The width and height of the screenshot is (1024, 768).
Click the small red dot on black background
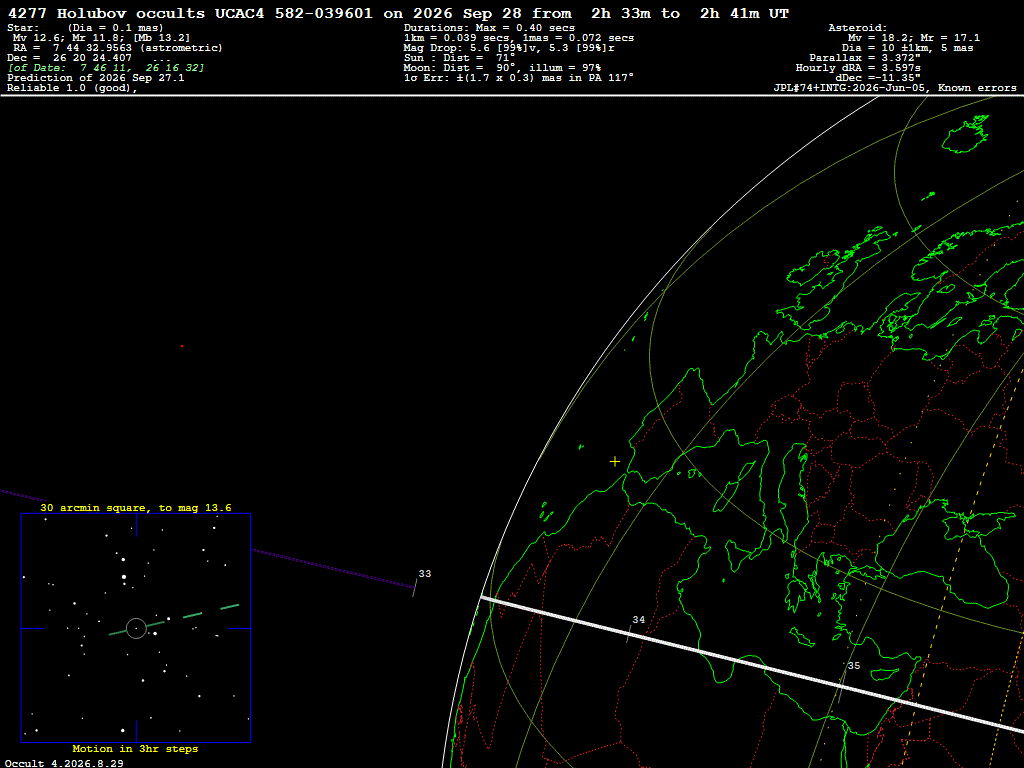182,346
